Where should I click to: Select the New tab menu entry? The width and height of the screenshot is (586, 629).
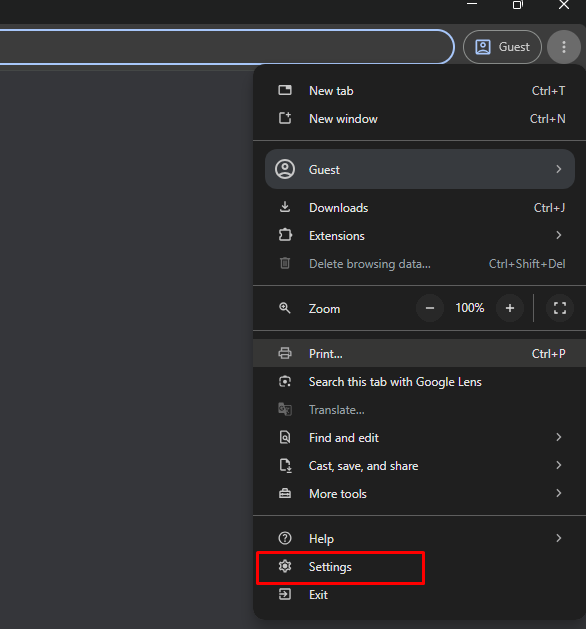coord(420,91)
